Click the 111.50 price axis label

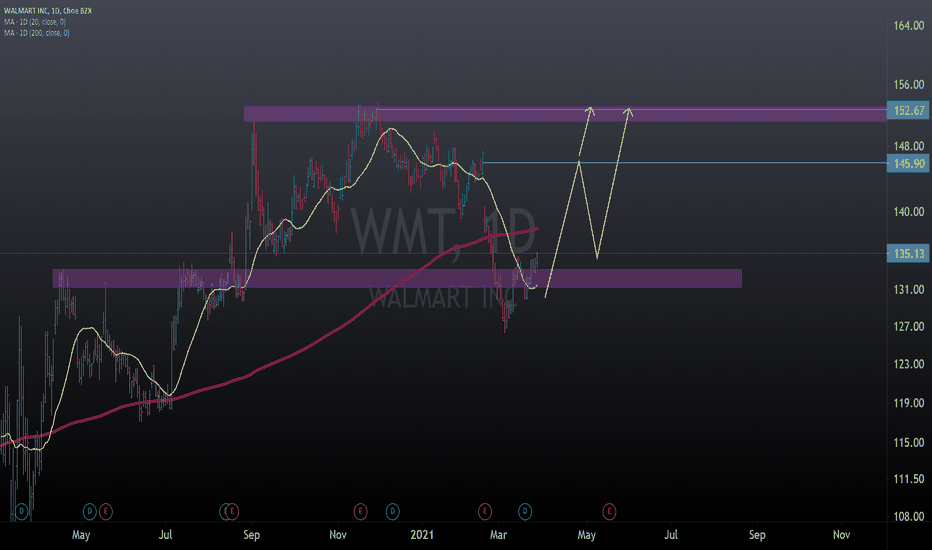[x=909, y=479]
